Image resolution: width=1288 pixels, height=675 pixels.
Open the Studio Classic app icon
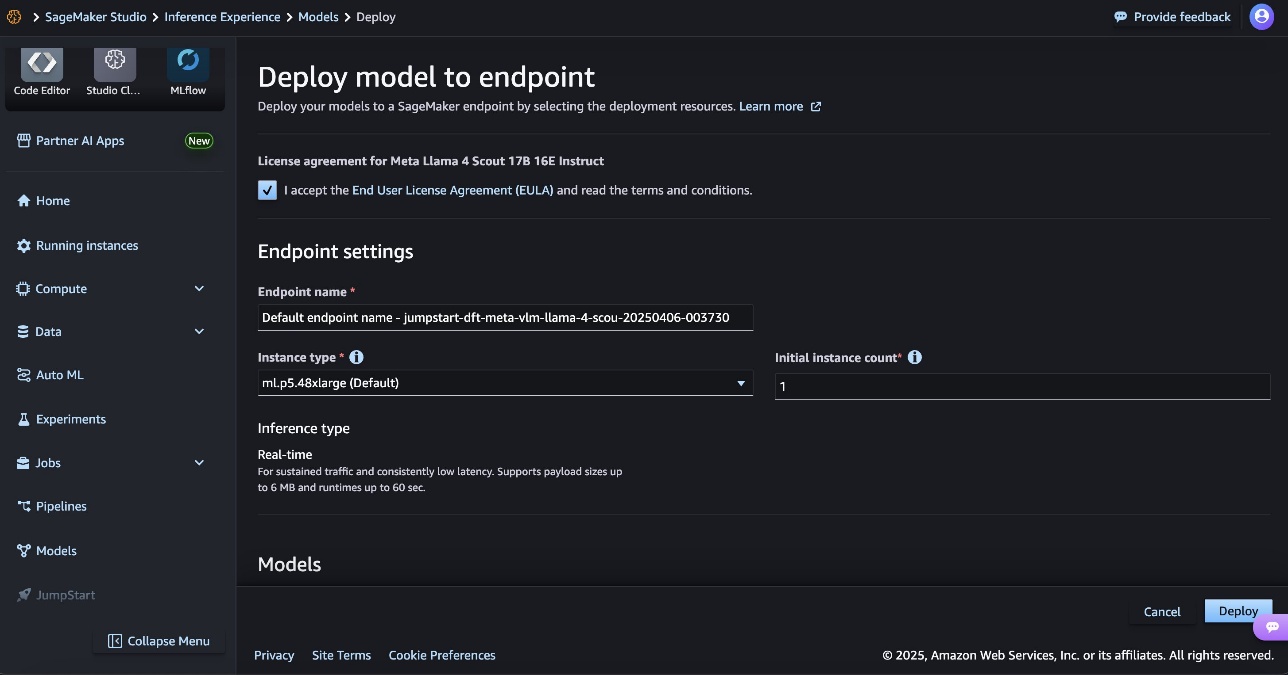tap(114, 64)
